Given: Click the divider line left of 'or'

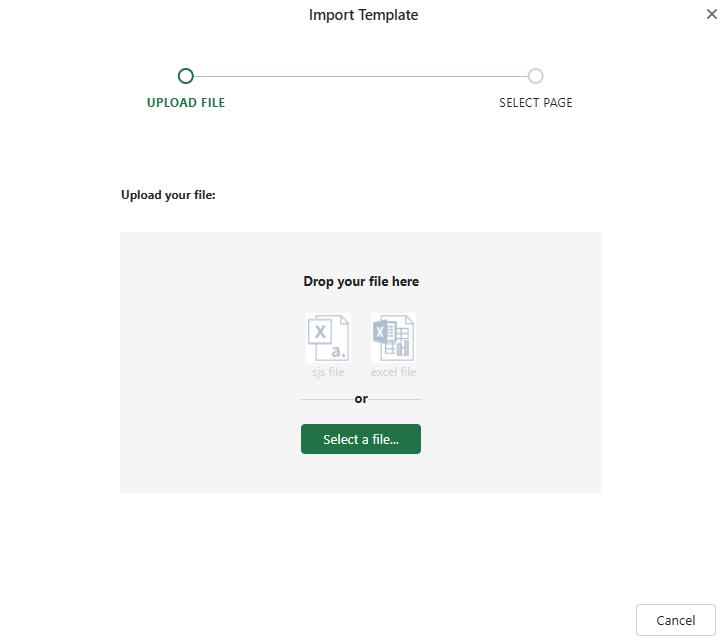Looking at the screenshot, I should [325, 399].
